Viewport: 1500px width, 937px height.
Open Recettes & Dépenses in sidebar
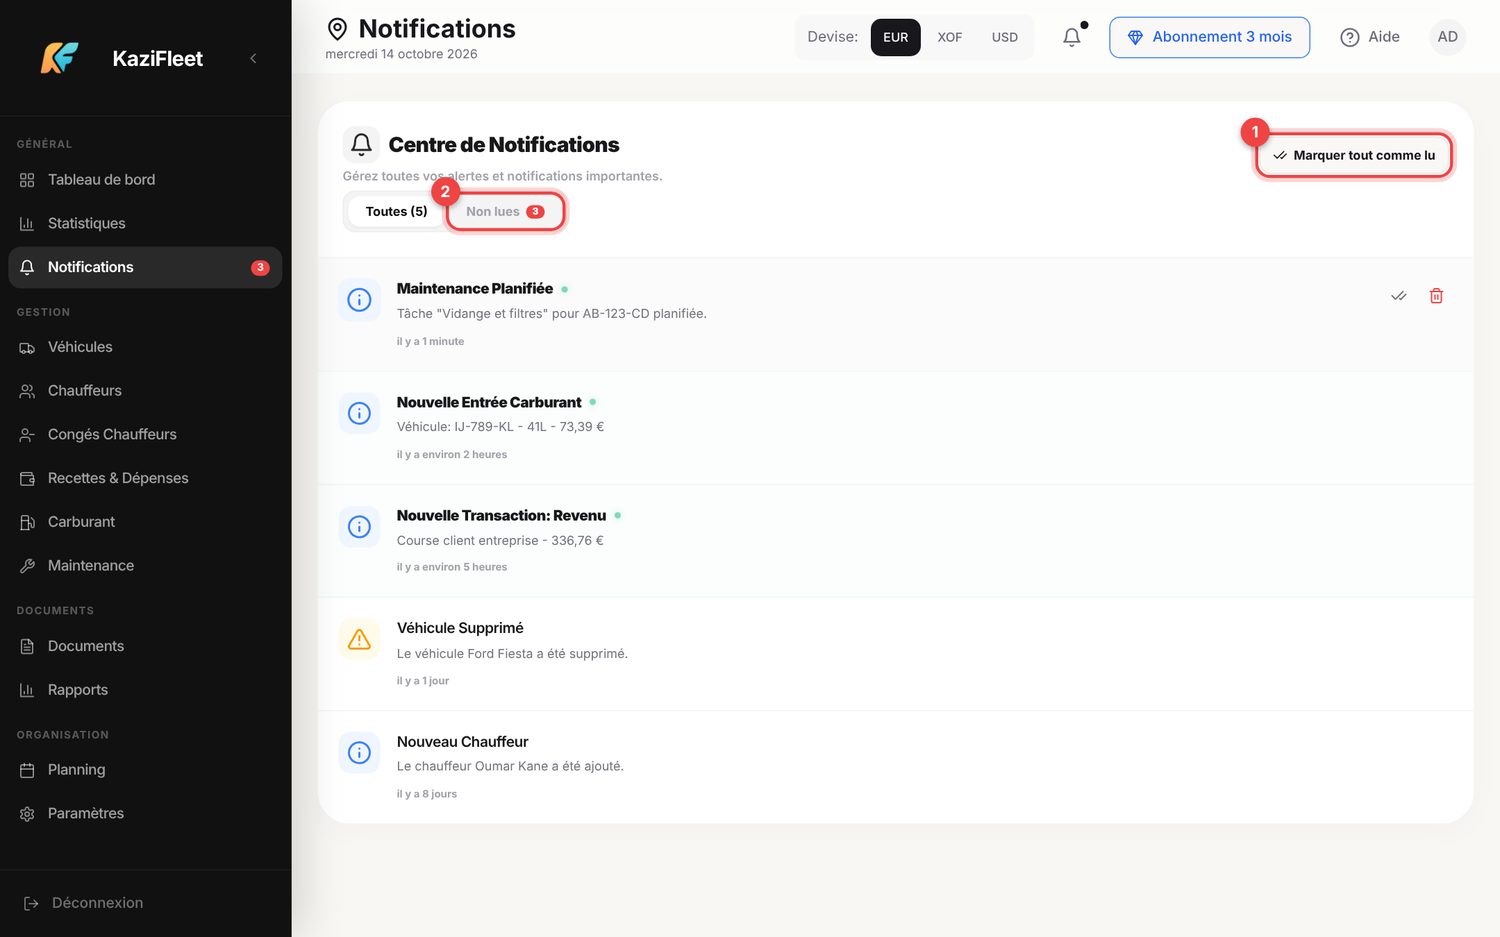[x=145, y=478]
